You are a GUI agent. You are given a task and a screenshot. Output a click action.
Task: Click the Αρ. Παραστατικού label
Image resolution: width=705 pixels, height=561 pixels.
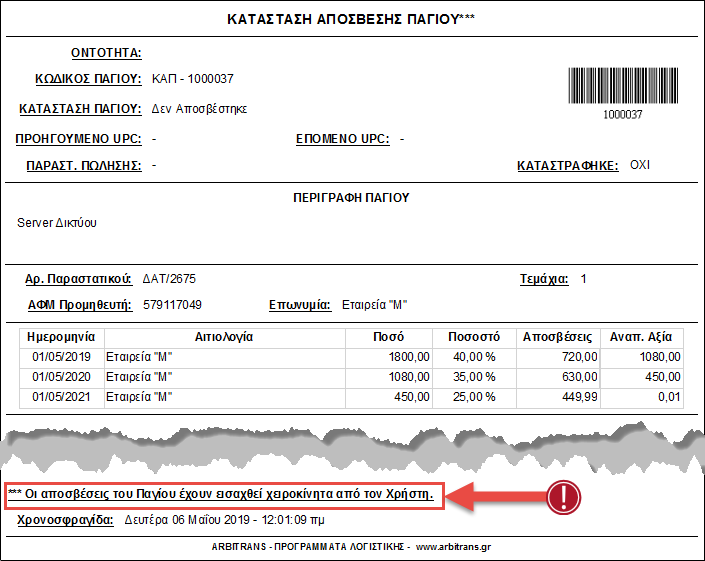[x=78, y=279]
